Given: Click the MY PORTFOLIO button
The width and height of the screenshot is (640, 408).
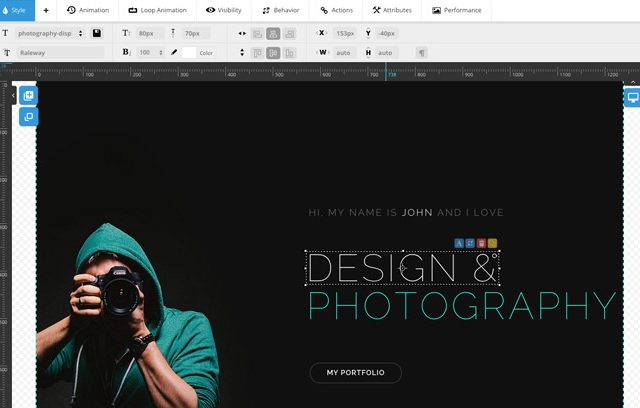Looking at the screenshot, I should tap(355, 373).
